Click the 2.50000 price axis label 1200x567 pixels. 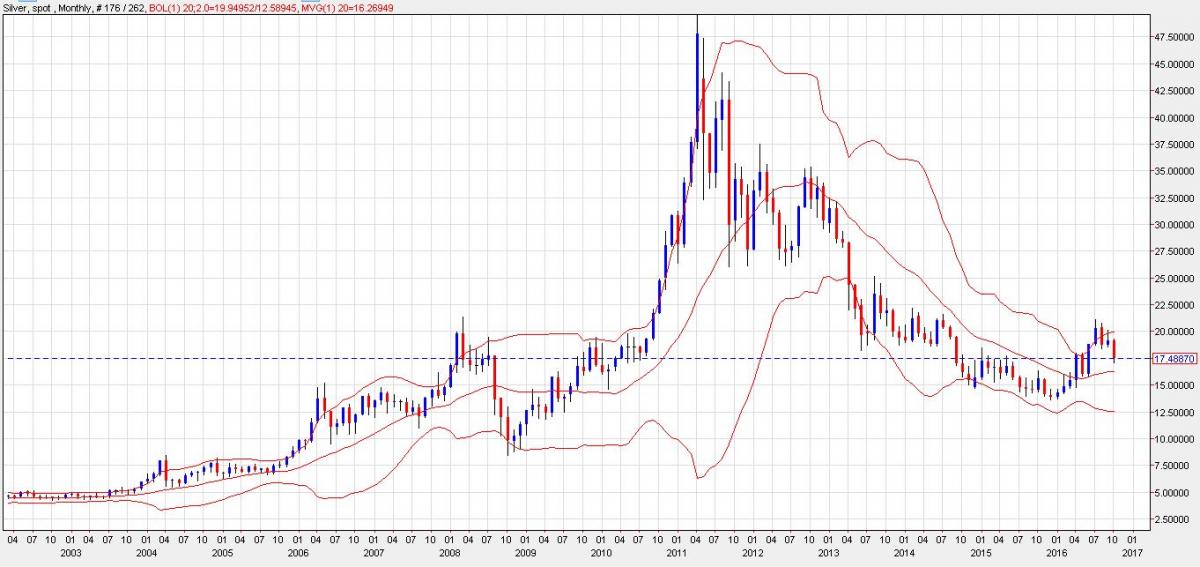1172,519
